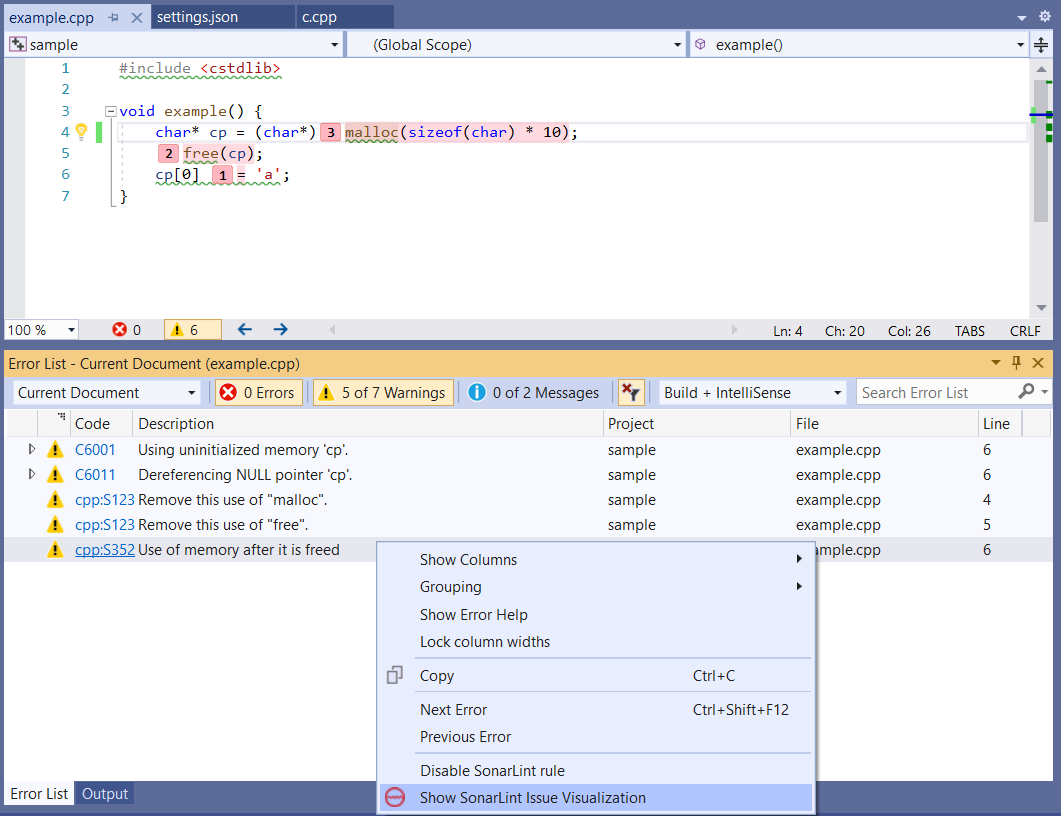The width and height of the screenshot is (1061, 816).
Task: Toggle the 0 Errors filter
Action: (259, 392)
